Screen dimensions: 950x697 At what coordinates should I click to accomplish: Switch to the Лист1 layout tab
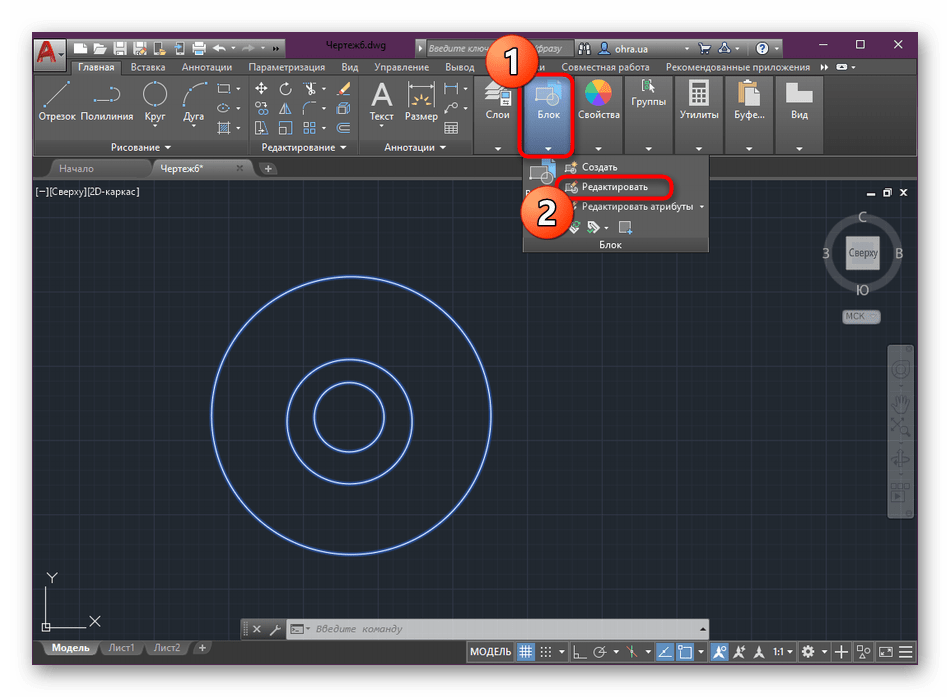click(122, 648)
